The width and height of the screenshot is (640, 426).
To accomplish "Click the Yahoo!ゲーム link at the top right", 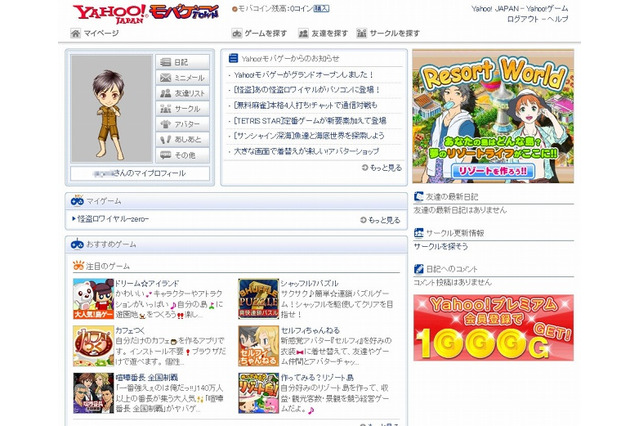I will pos(547,9).
